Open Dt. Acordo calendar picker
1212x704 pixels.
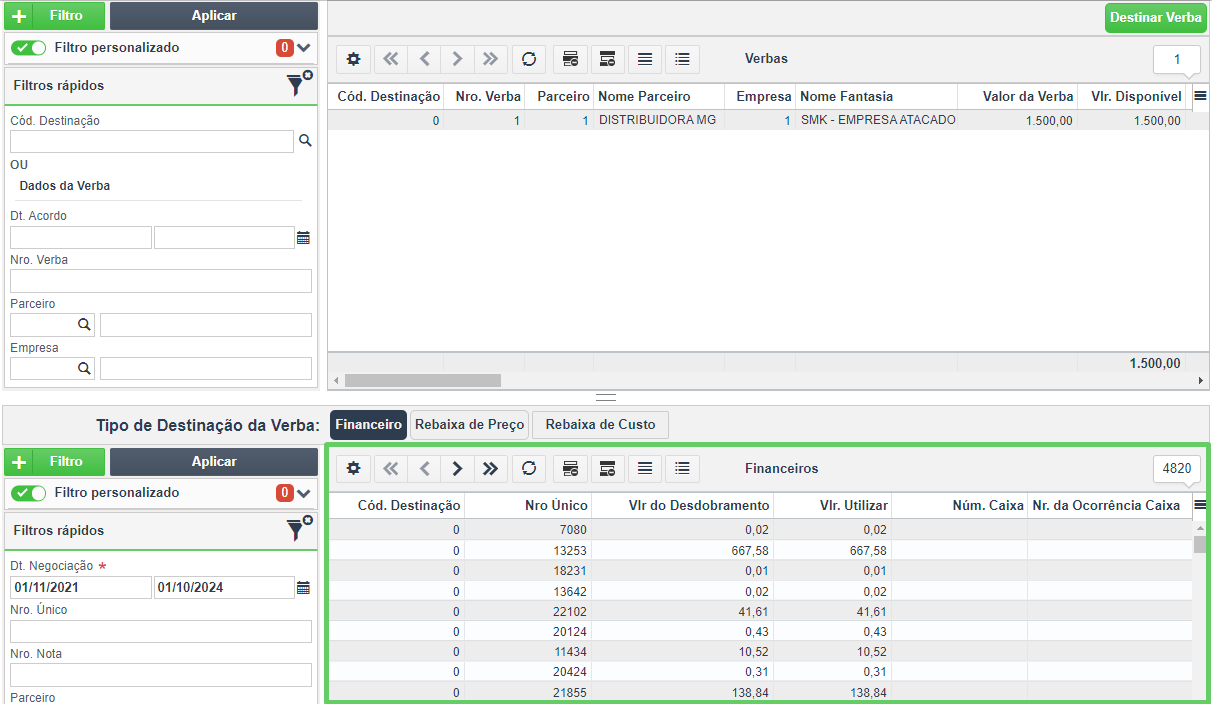(304, 238)
